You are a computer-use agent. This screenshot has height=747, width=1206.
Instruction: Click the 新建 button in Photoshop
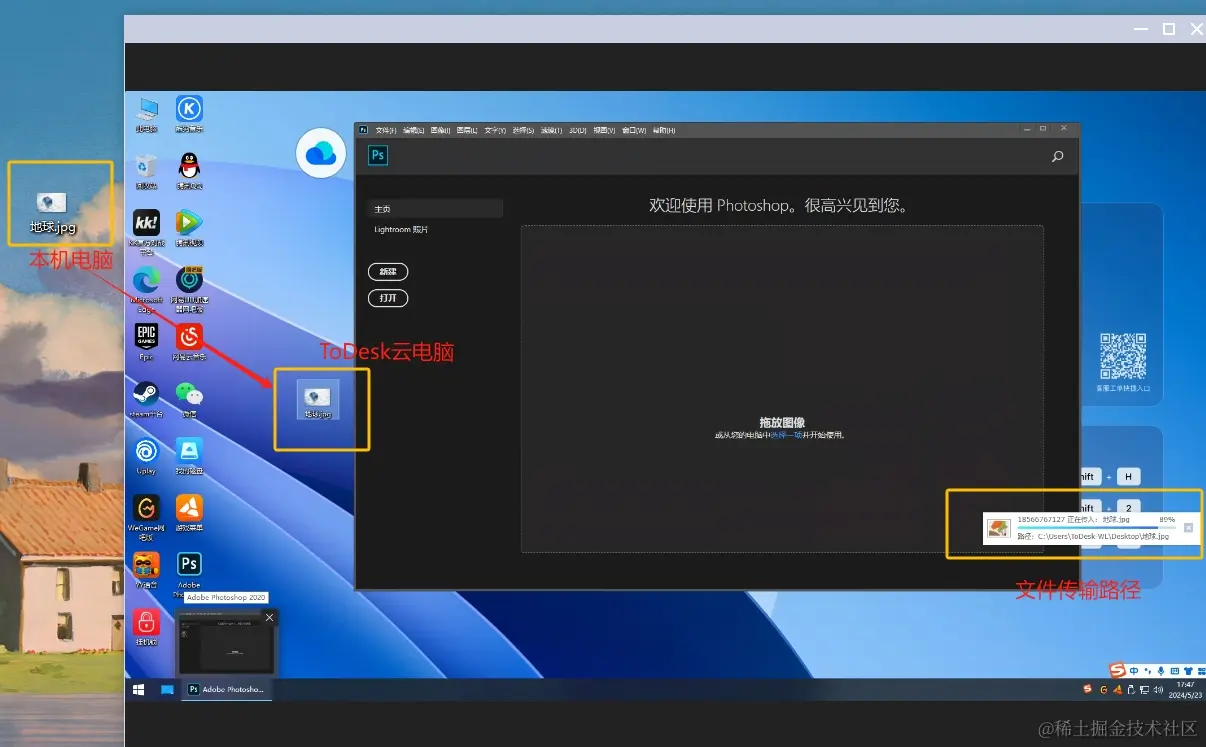pos(388,272)
